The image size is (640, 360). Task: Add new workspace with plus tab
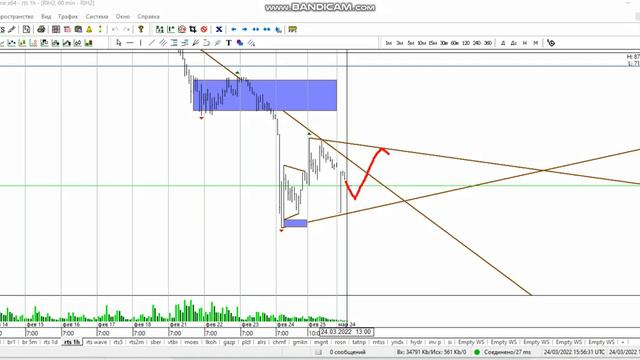[x=623, y=342]
